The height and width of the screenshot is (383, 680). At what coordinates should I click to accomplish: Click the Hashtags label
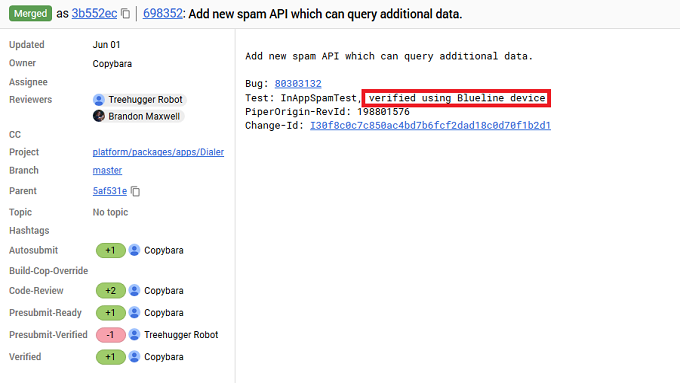29,230
